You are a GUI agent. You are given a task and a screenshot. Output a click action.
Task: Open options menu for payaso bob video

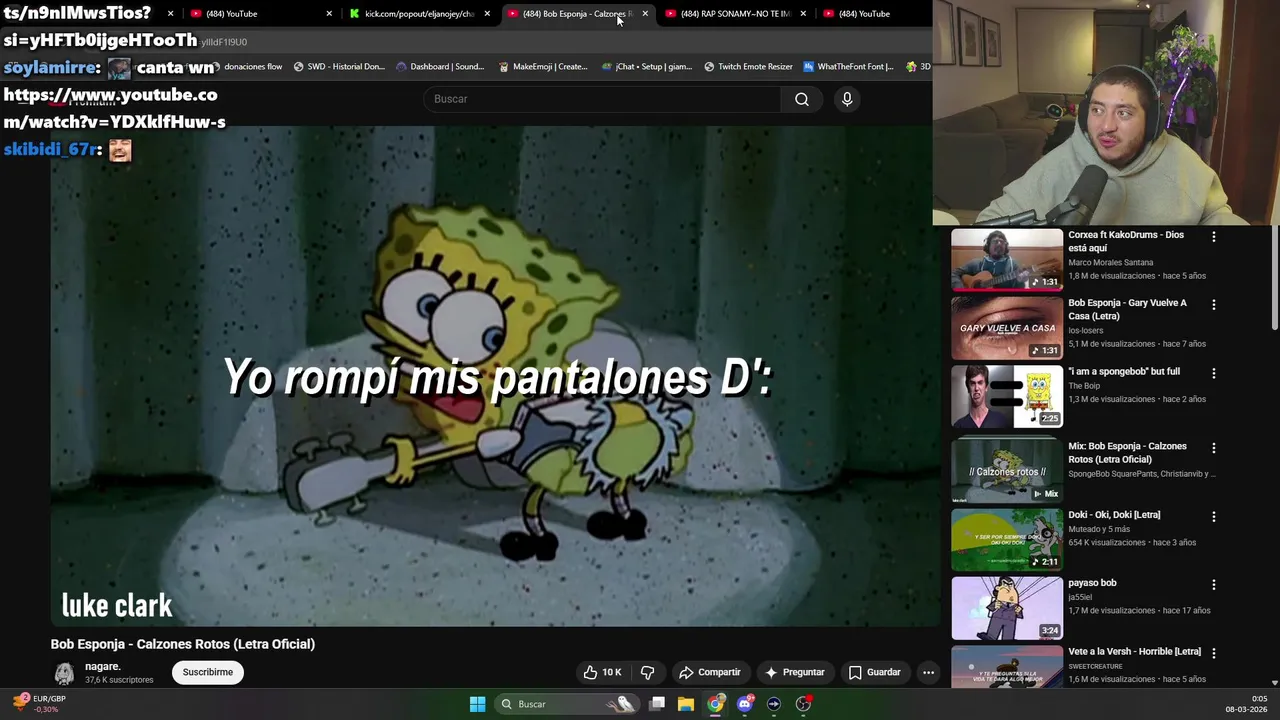click(1214, 585)
